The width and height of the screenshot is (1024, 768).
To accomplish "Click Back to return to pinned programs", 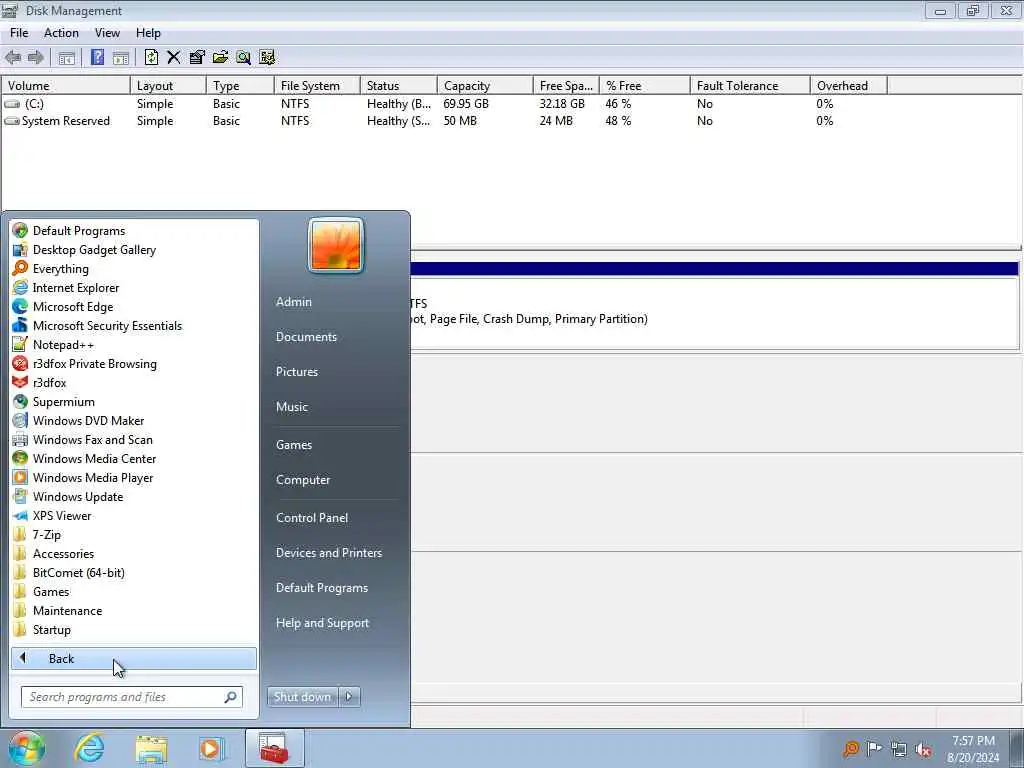I will pos(134,658).
